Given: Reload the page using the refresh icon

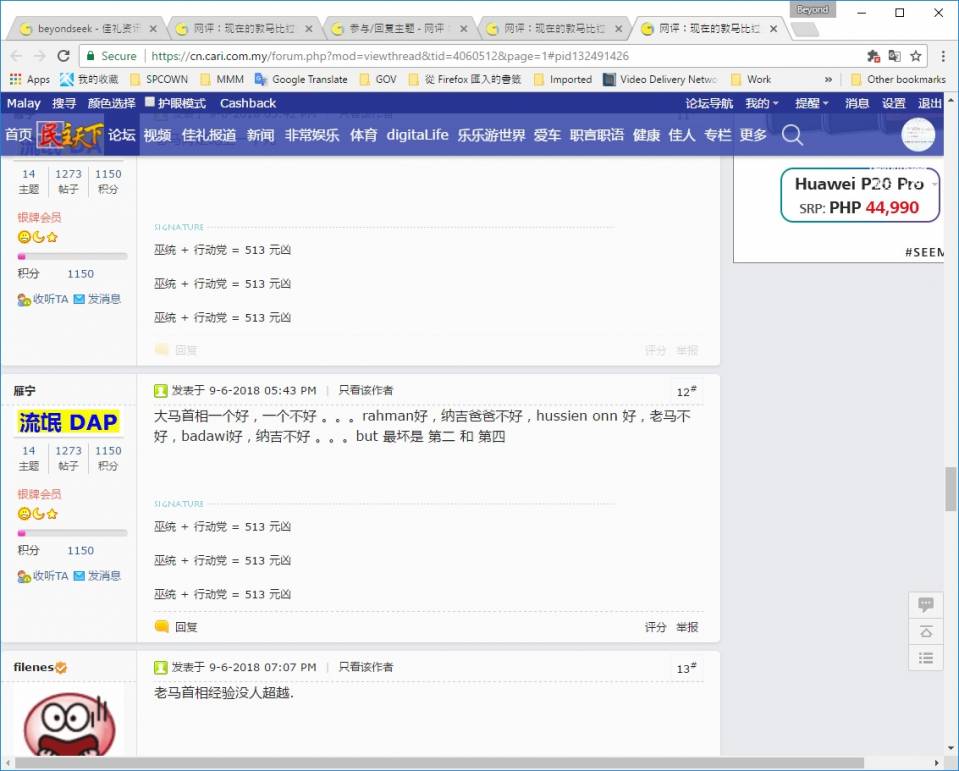Looking at the screenshot, I should [64, 56].
